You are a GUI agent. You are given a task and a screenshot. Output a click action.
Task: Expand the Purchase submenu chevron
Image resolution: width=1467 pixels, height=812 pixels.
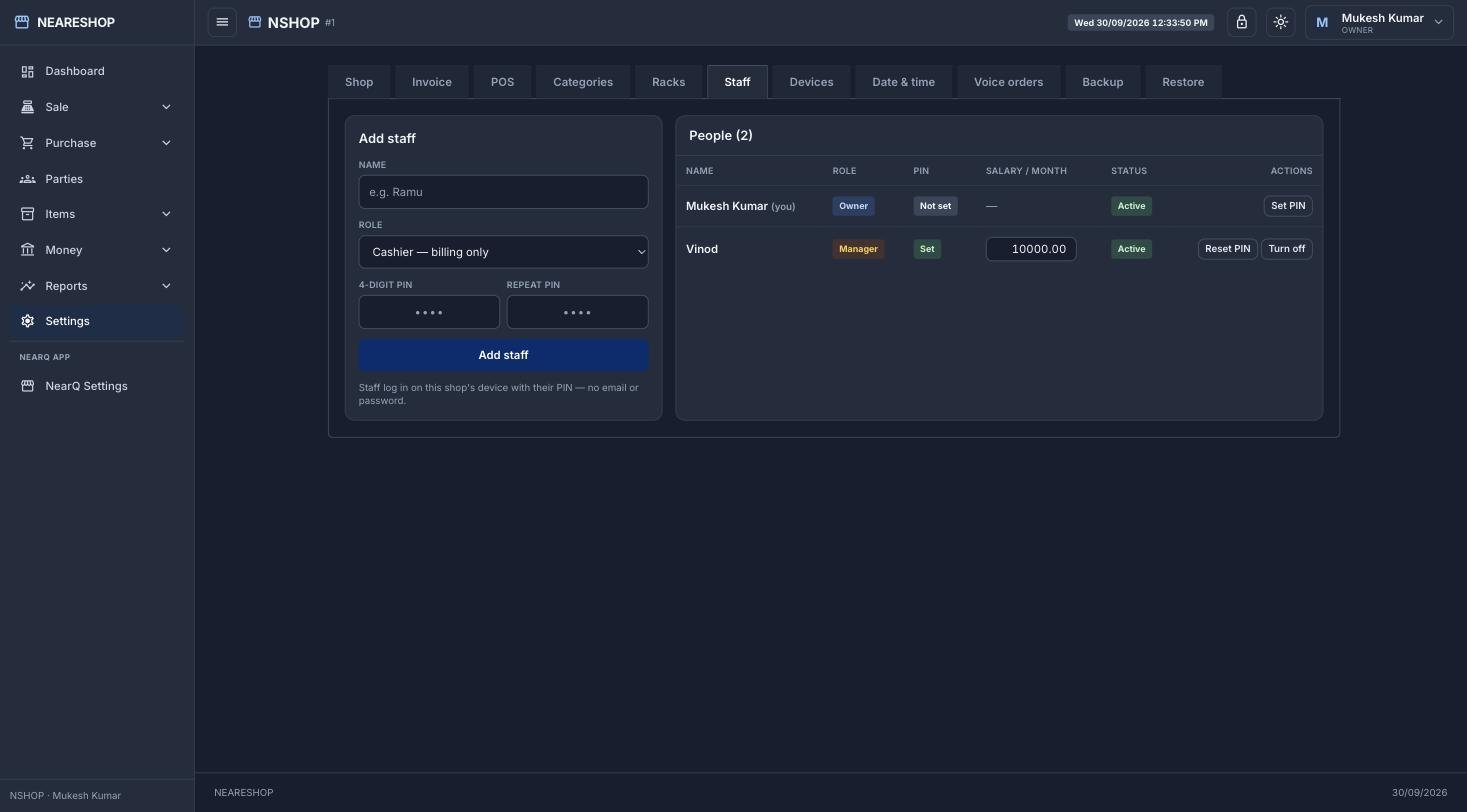(x=166, y=143)
